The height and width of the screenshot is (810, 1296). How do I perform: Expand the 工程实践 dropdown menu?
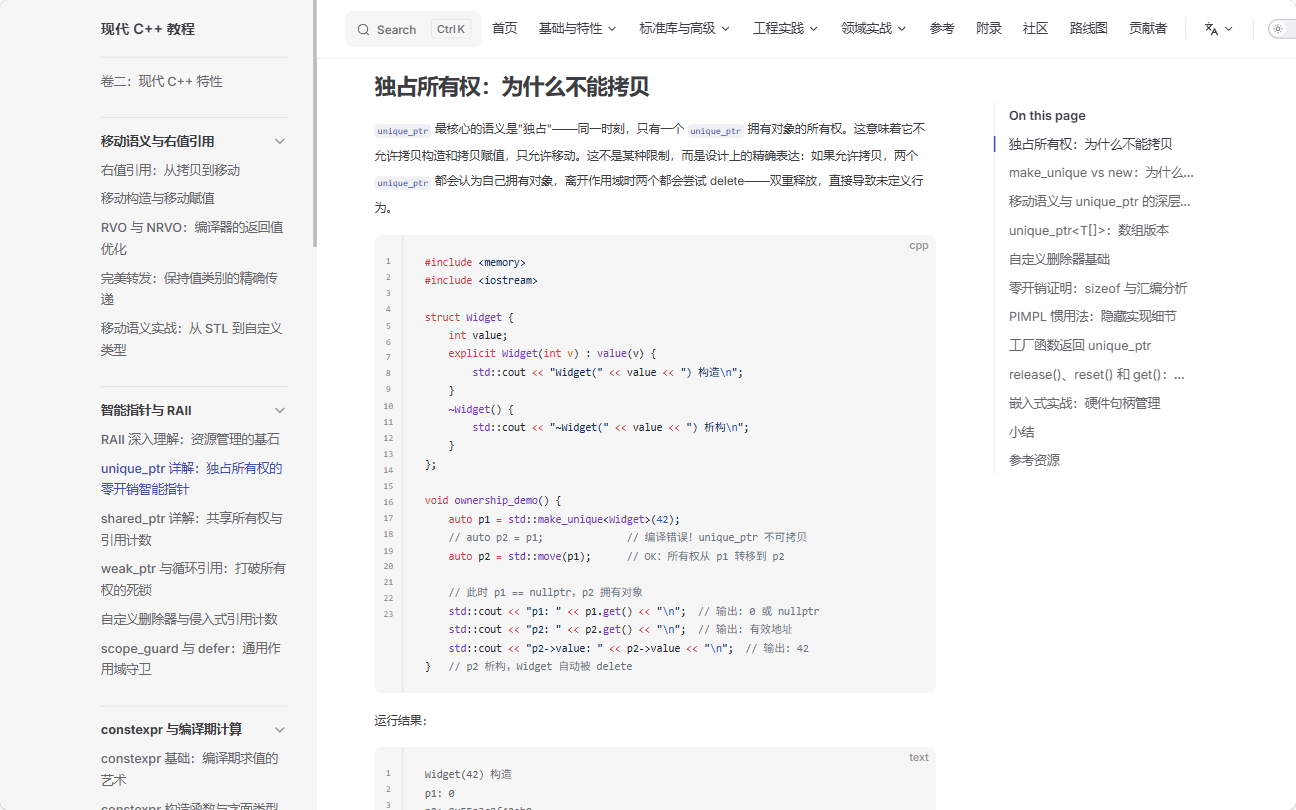point(786,29)
